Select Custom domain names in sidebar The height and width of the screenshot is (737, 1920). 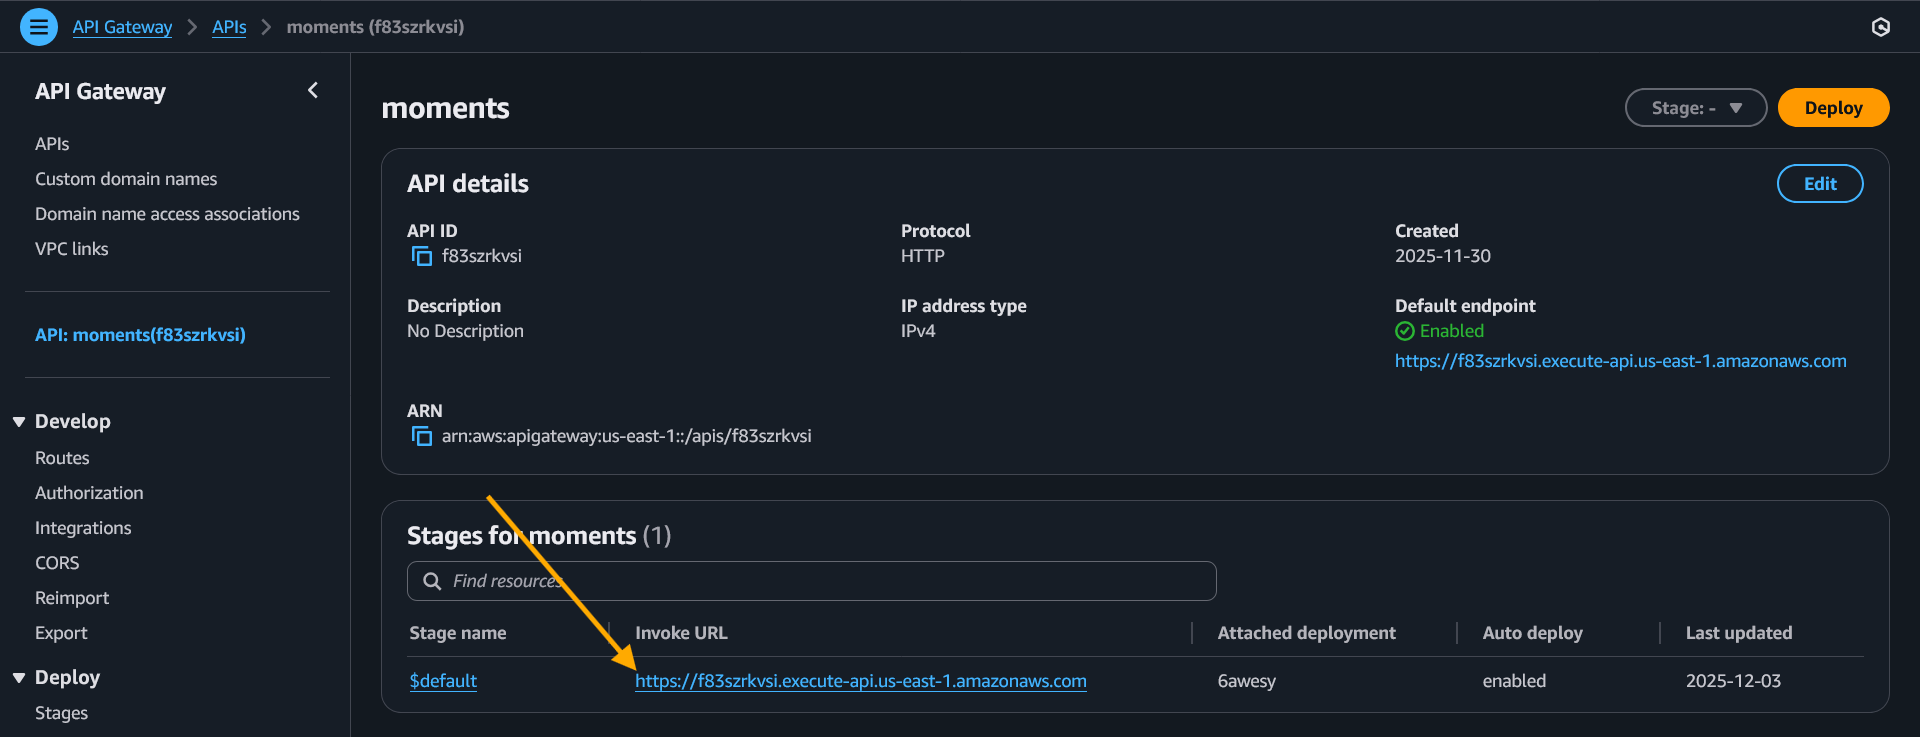click(126, 179)
